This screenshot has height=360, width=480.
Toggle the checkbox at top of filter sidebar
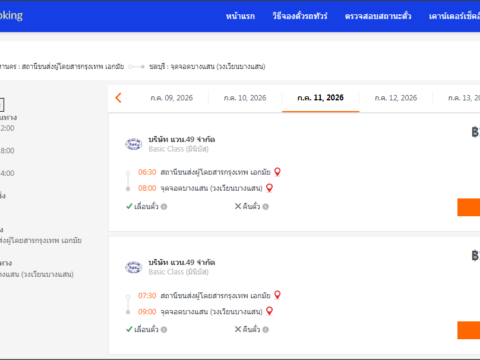click(x=1, y=105)
